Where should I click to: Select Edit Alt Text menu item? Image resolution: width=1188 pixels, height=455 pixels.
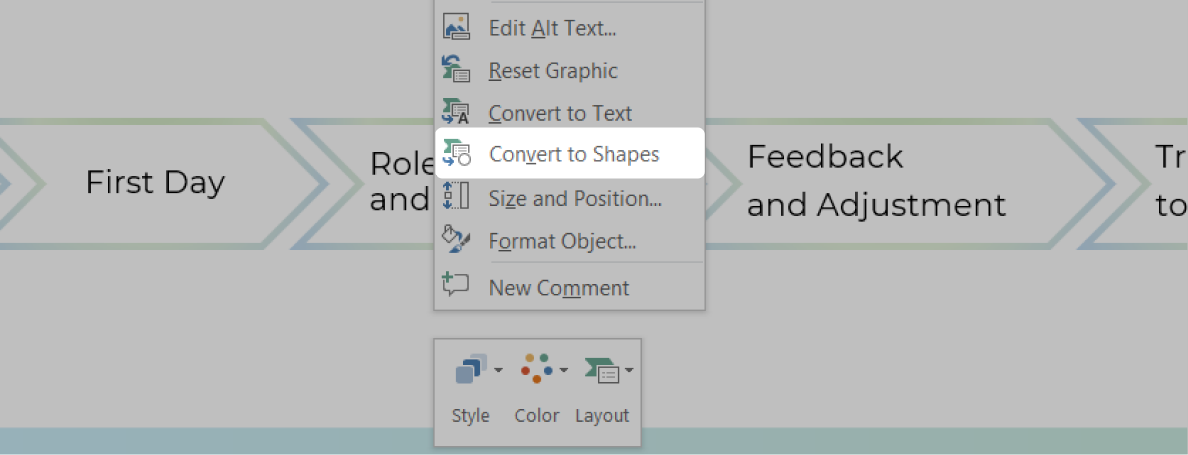tap(552, 28)
